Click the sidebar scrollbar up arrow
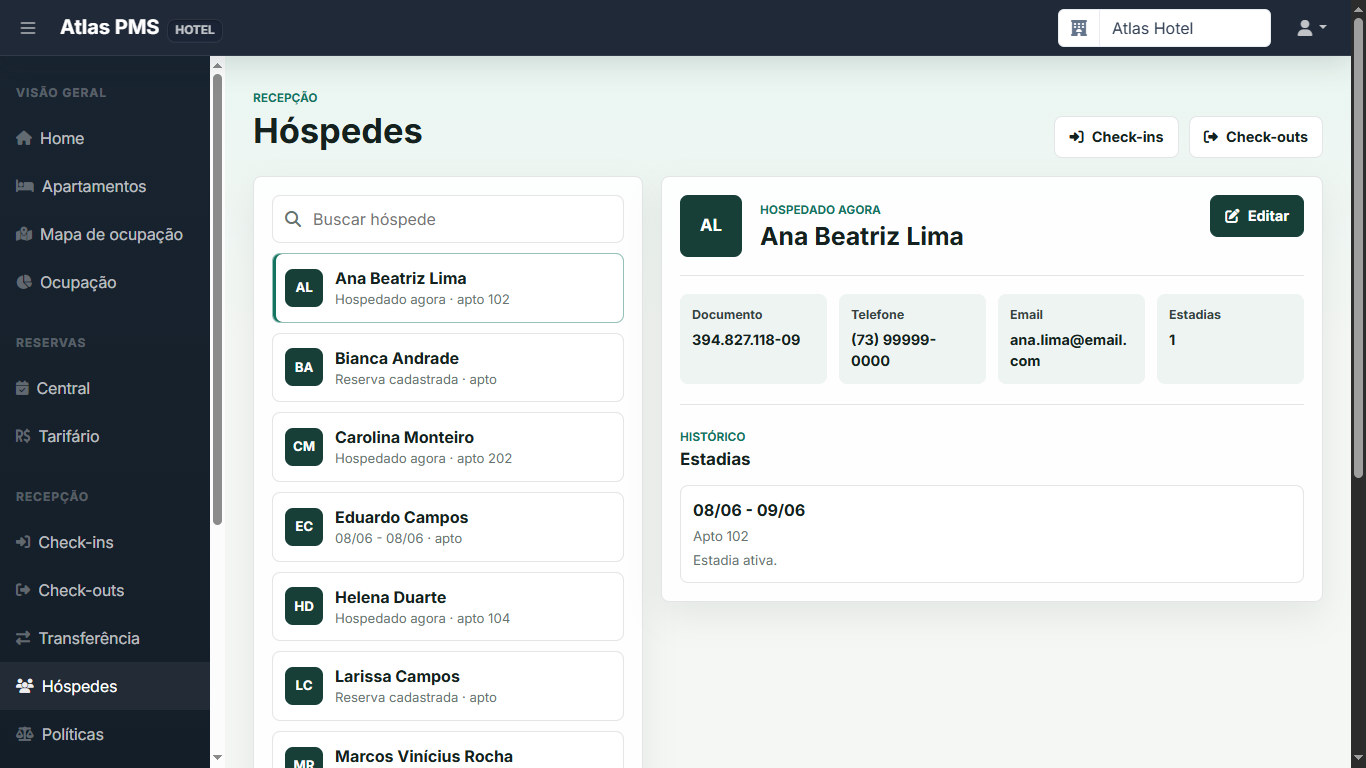1366x768 pixels. (x=217, y=65)
